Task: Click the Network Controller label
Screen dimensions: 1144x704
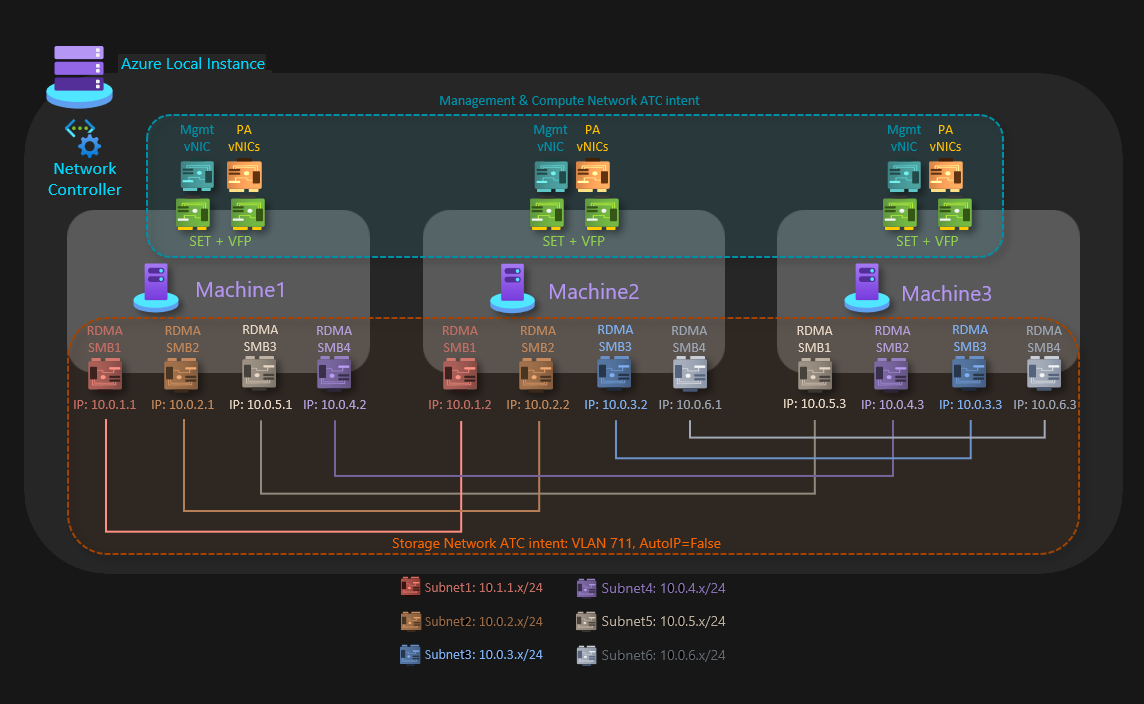Action: [85, 179]
